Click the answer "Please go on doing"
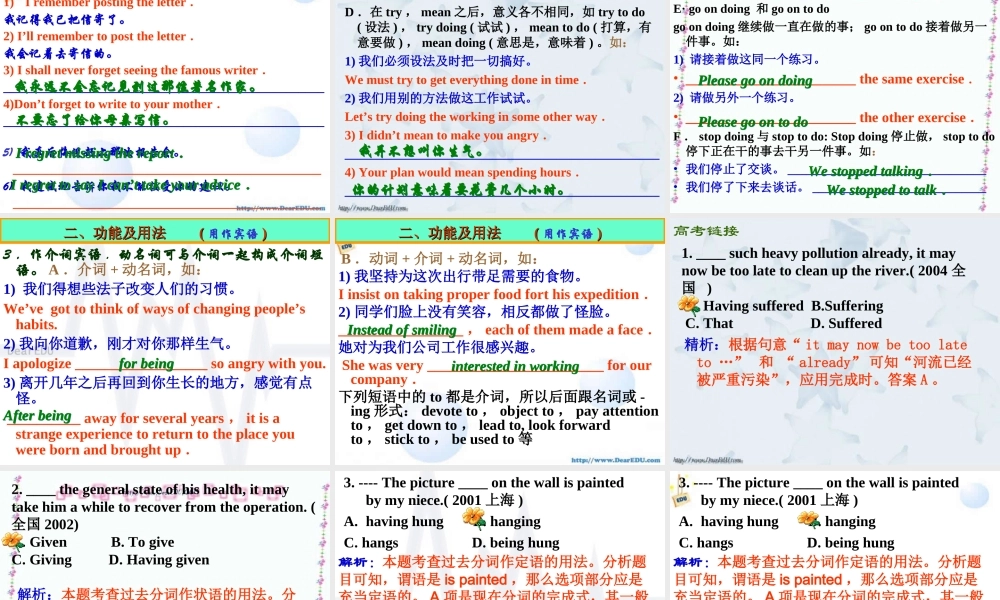This screenshot has width=1000, height=600. [x=755, y=80]
